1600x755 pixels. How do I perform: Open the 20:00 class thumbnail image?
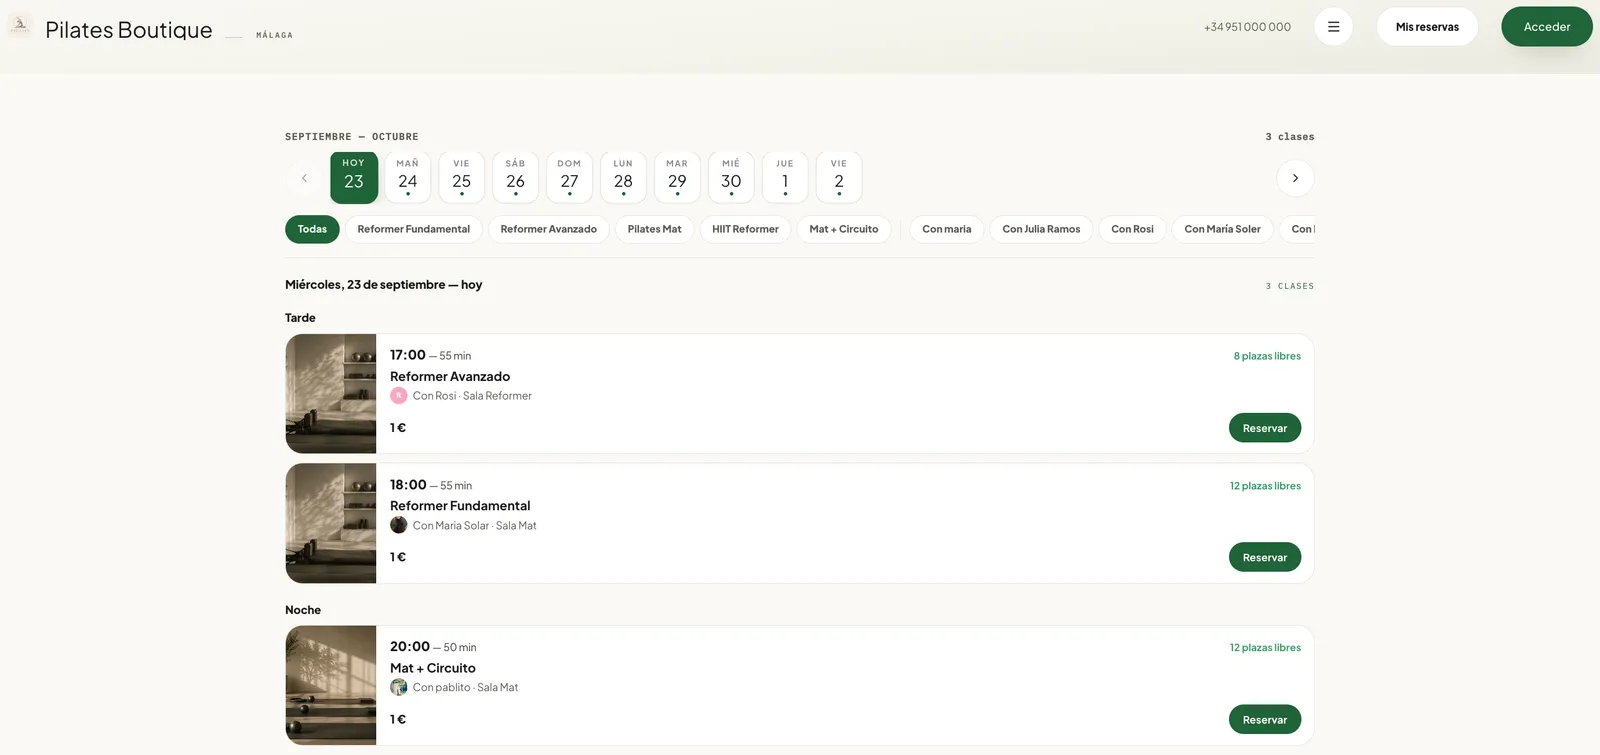click(331, 685)
